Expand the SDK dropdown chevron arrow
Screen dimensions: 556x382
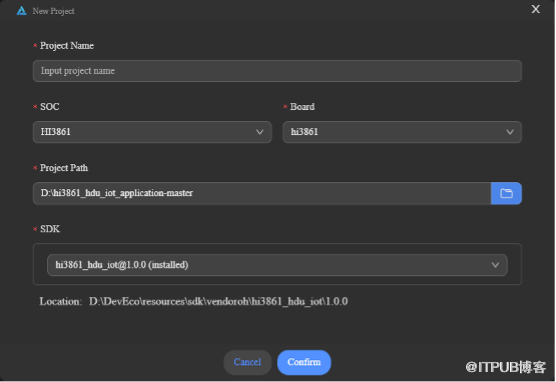495,265
